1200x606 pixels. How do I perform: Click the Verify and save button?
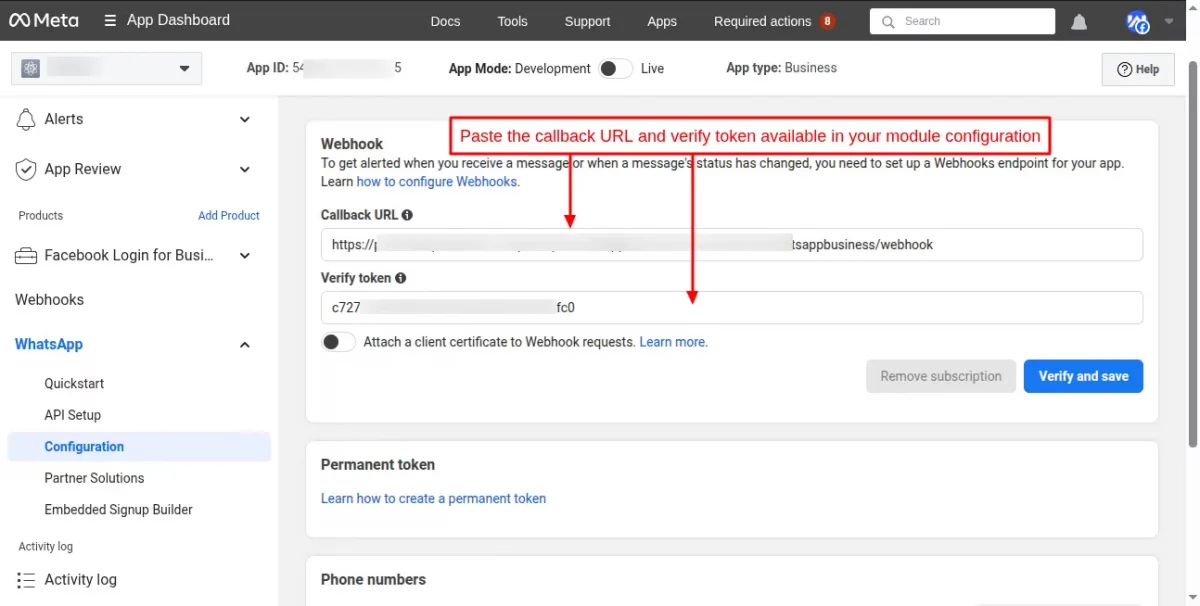click(1083, 376)
